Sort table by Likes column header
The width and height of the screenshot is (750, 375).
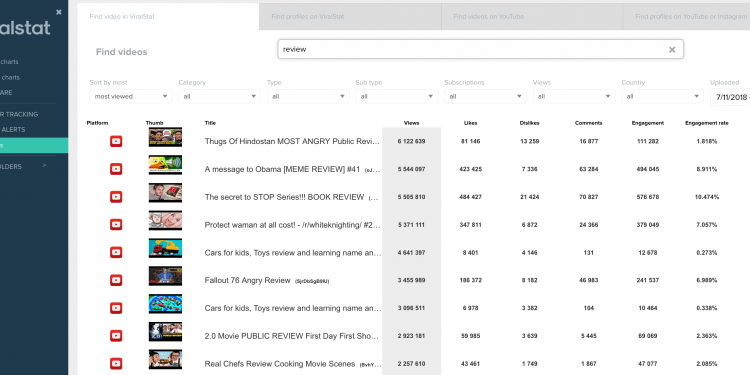pyautogui.click(x=470, y=123)
